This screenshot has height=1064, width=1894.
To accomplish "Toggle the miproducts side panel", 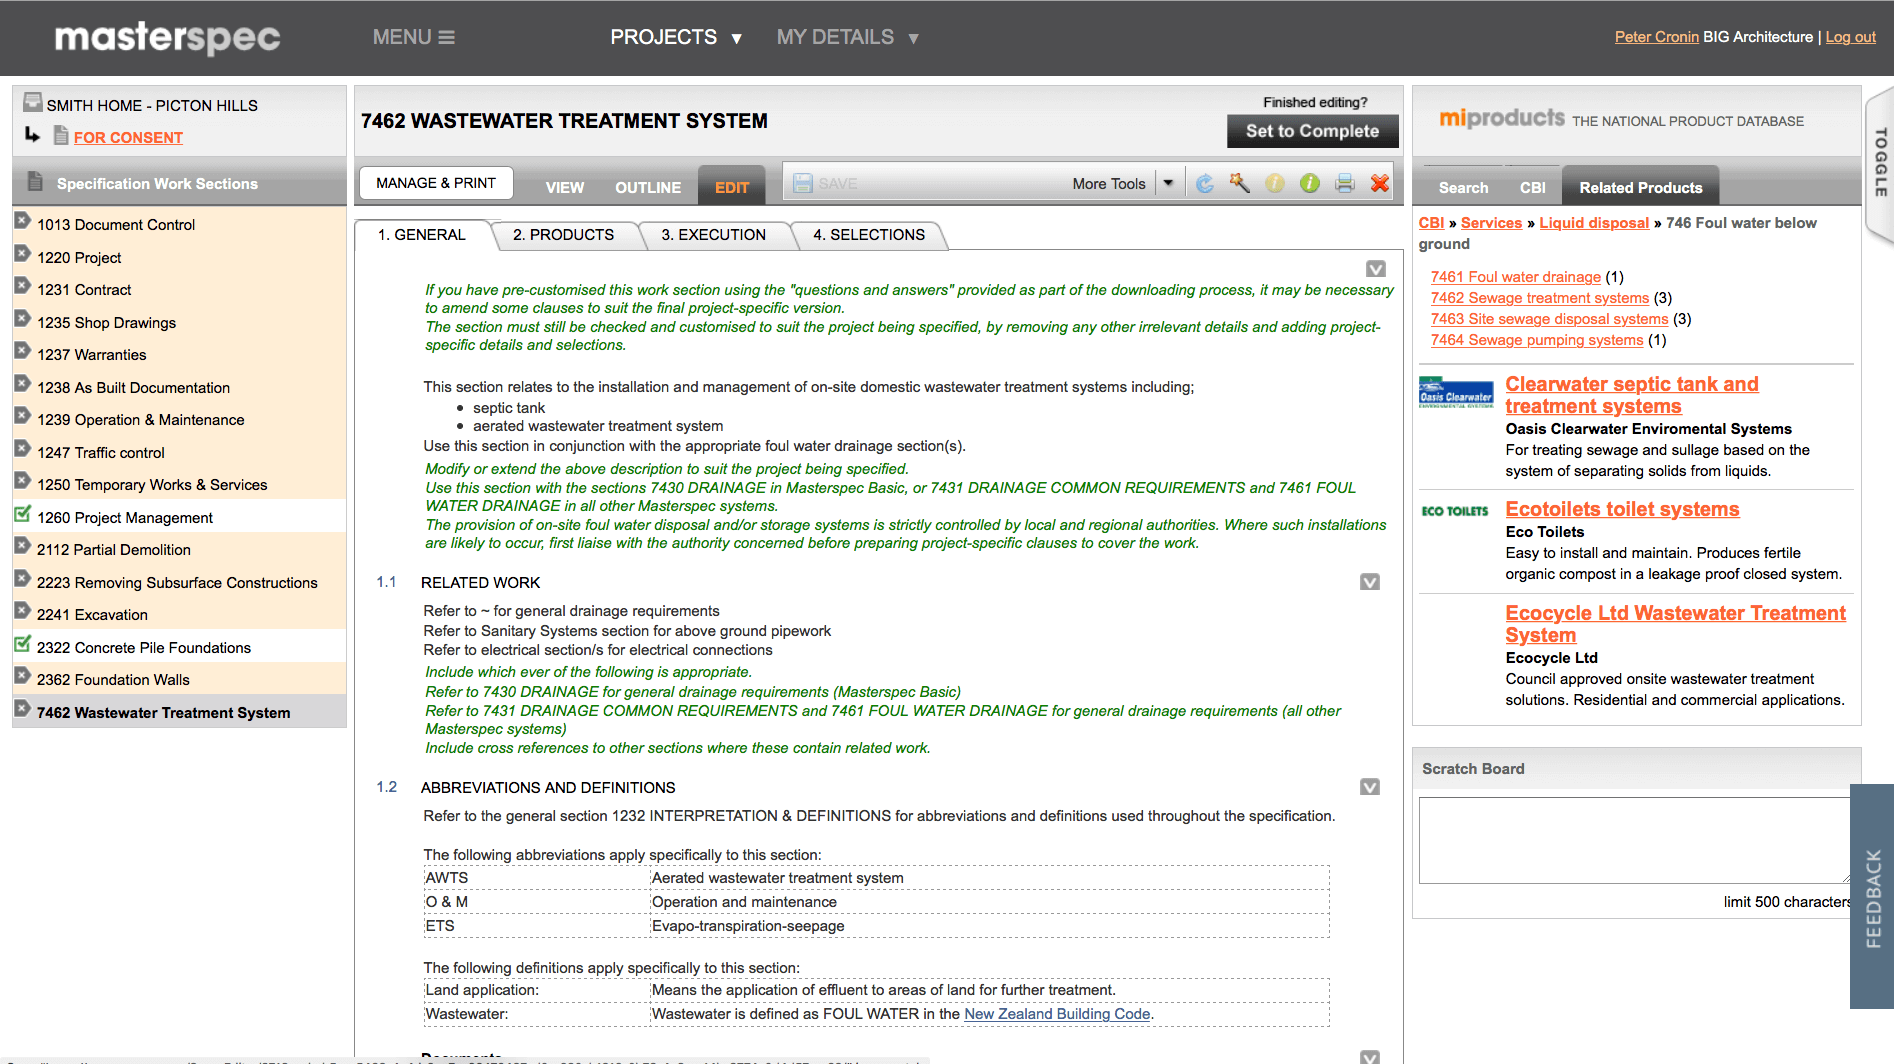I will (1880, 163).
